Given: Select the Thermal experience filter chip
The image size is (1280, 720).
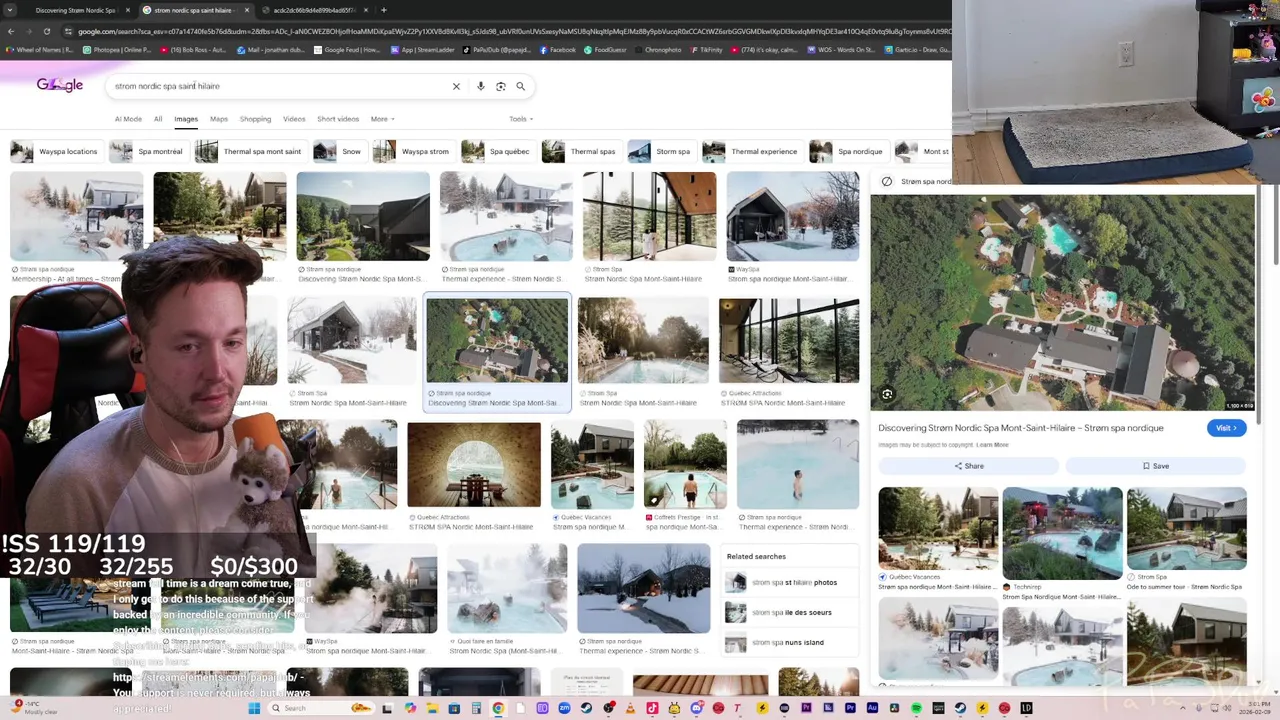Looking at the screenshot, I should [752, 152].
